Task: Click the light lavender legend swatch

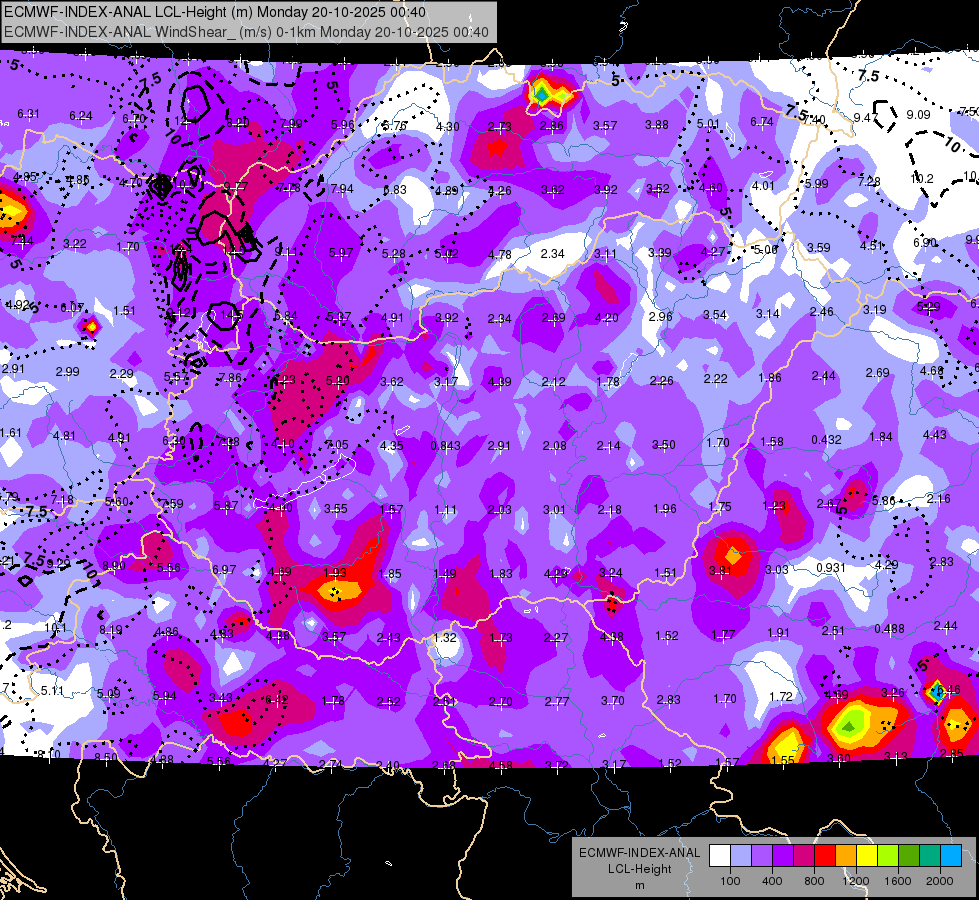Action: coord(741,856)
